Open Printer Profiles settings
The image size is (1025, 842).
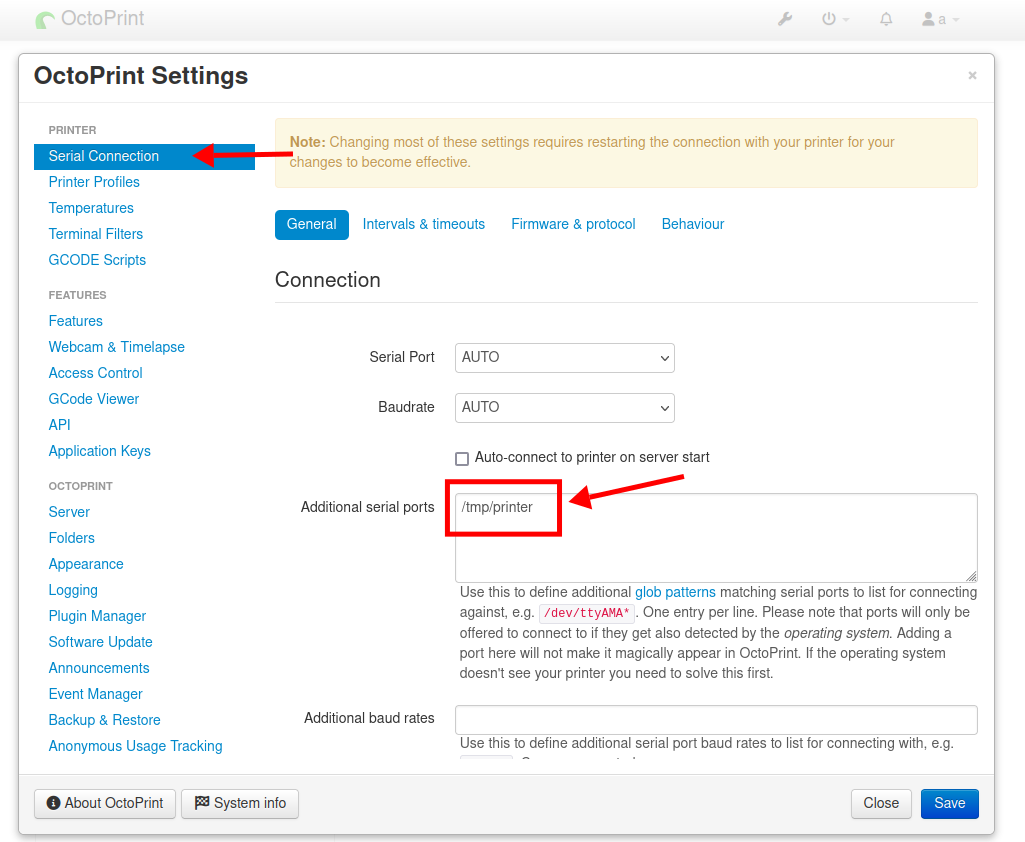pos(94,182)
